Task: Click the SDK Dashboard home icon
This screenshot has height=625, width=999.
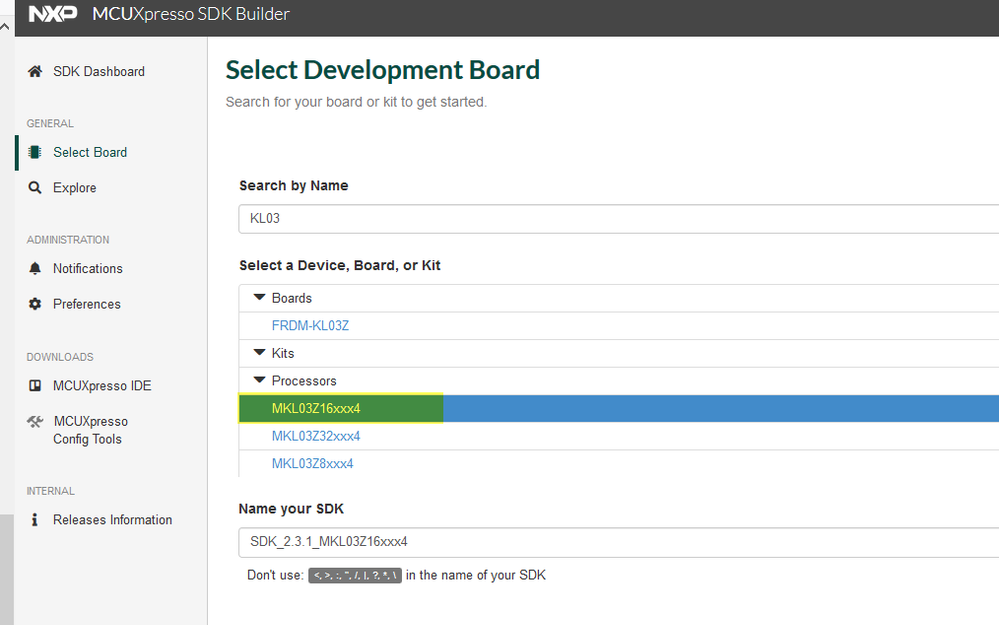Action: tap(35, 72)
